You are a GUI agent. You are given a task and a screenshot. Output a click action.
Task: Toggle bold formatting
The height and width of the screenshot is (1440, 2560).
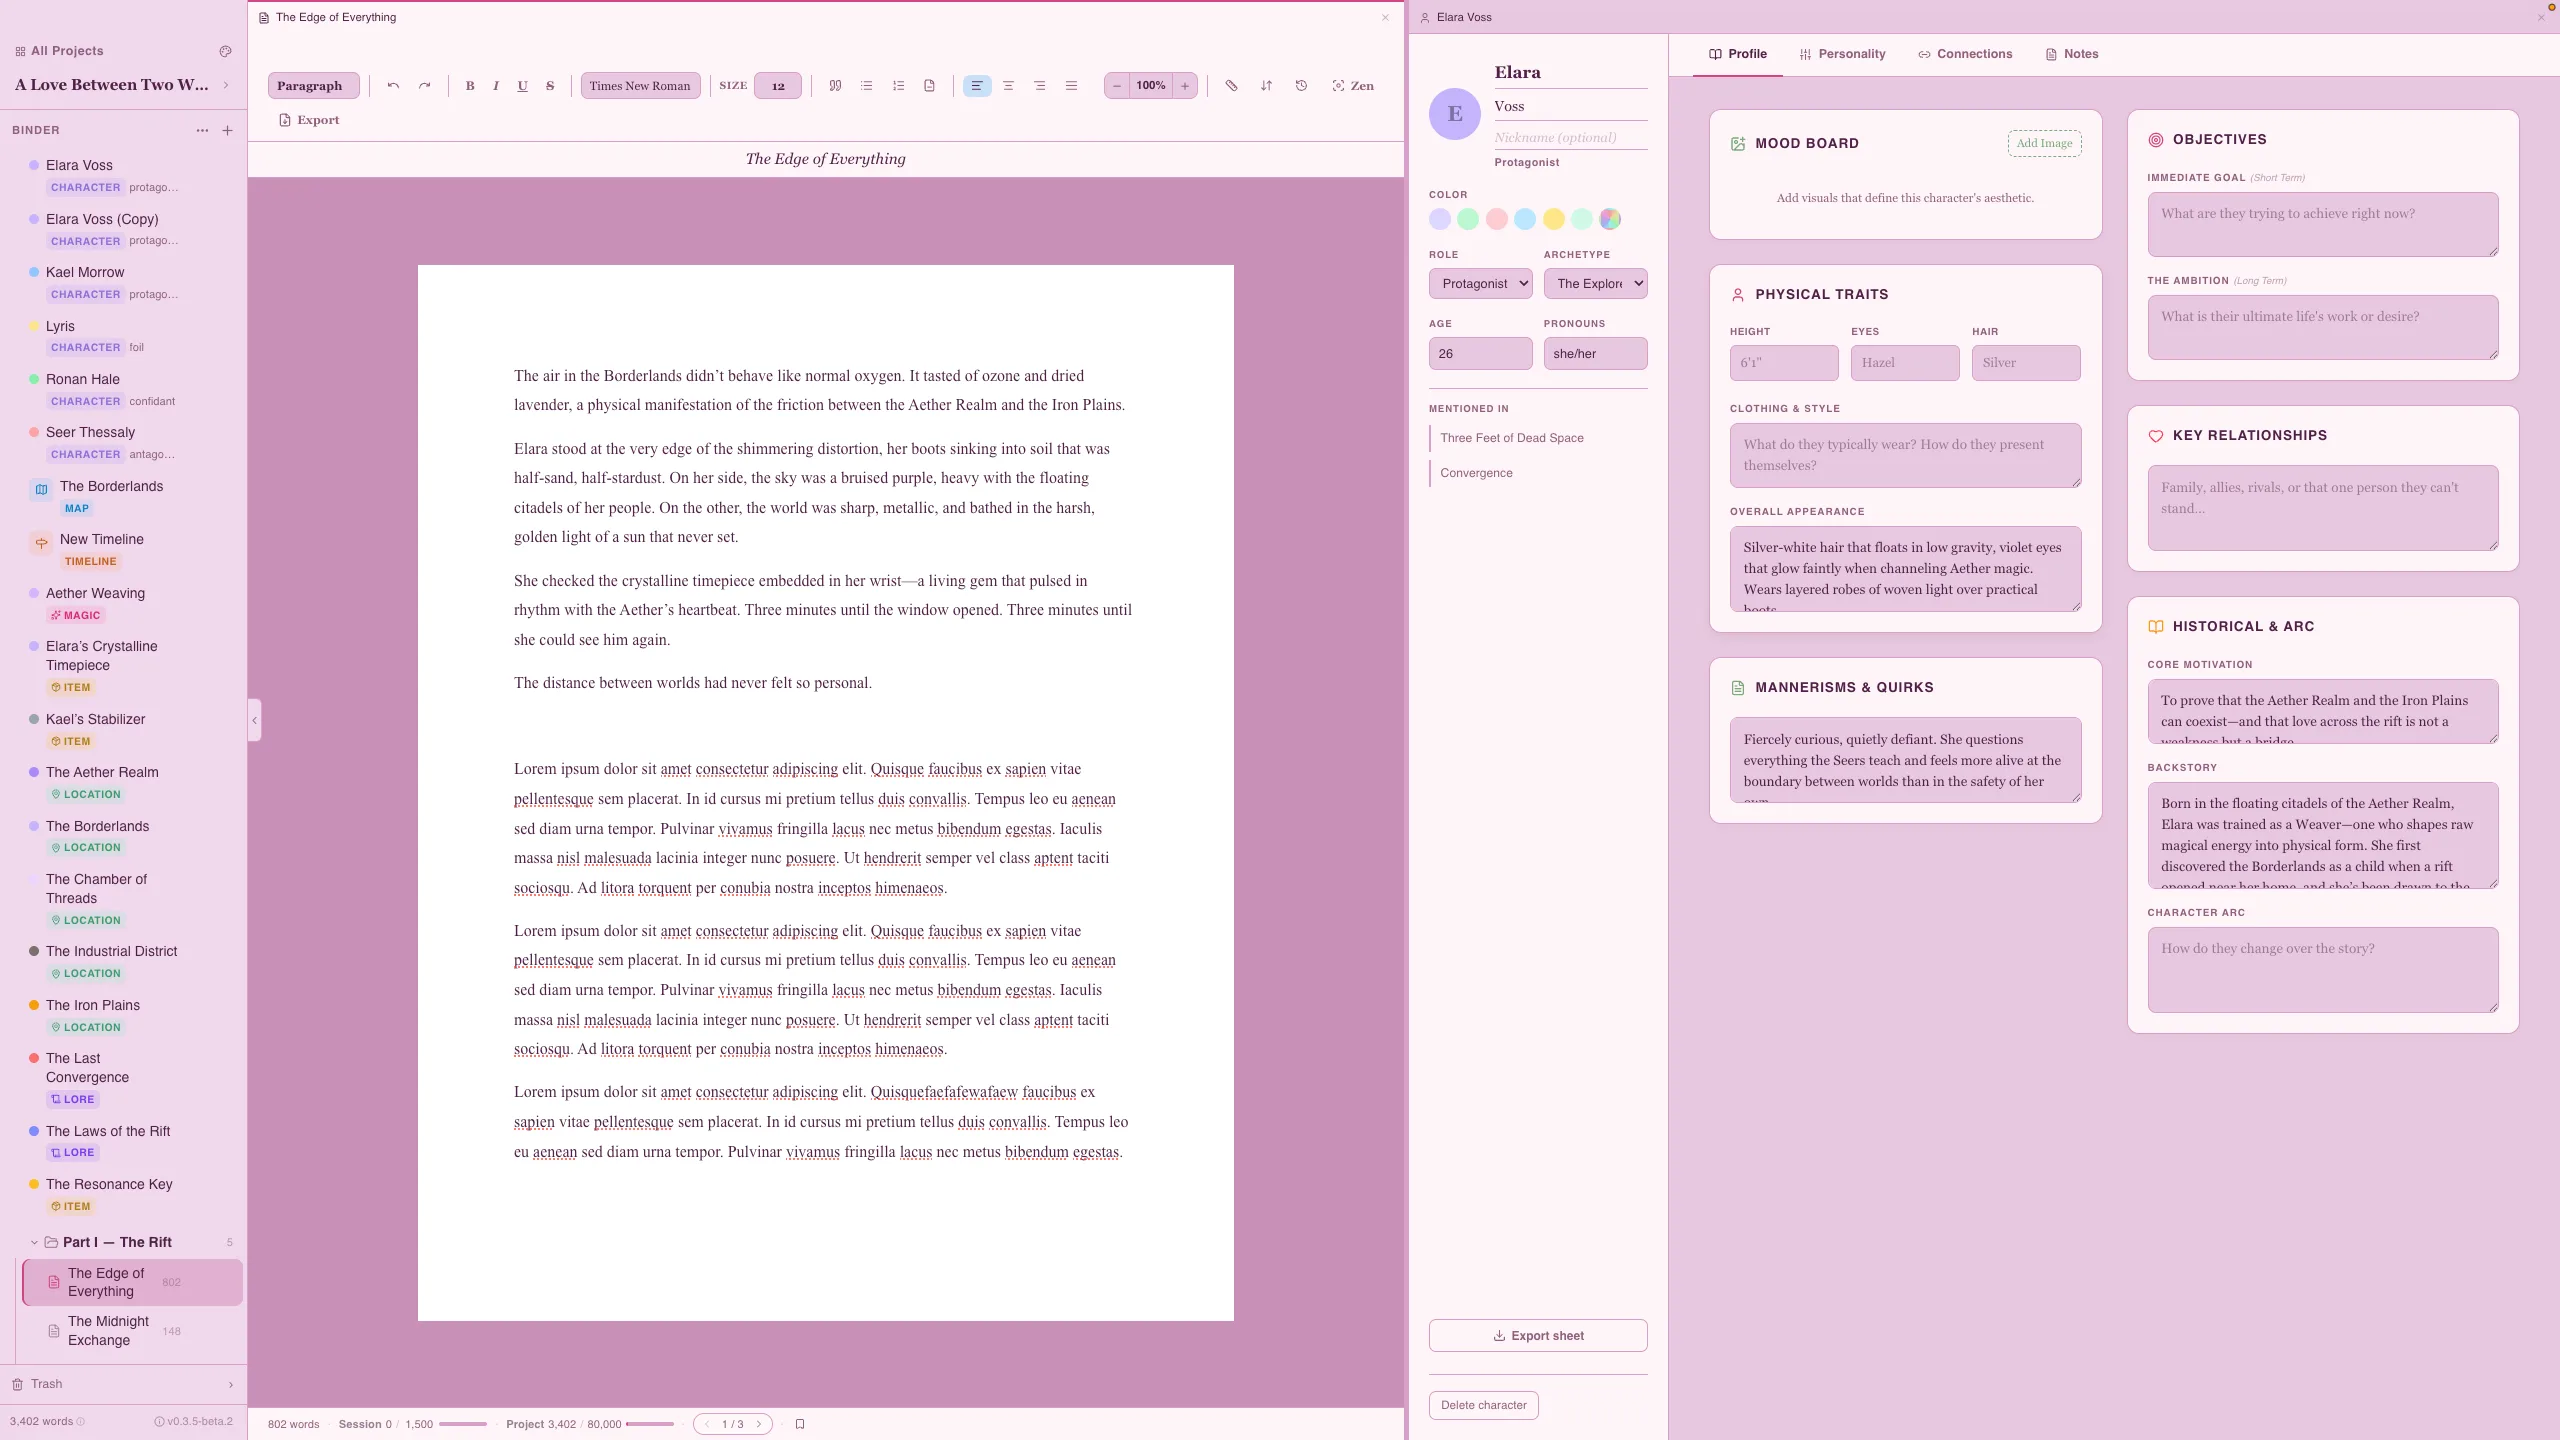469,86
